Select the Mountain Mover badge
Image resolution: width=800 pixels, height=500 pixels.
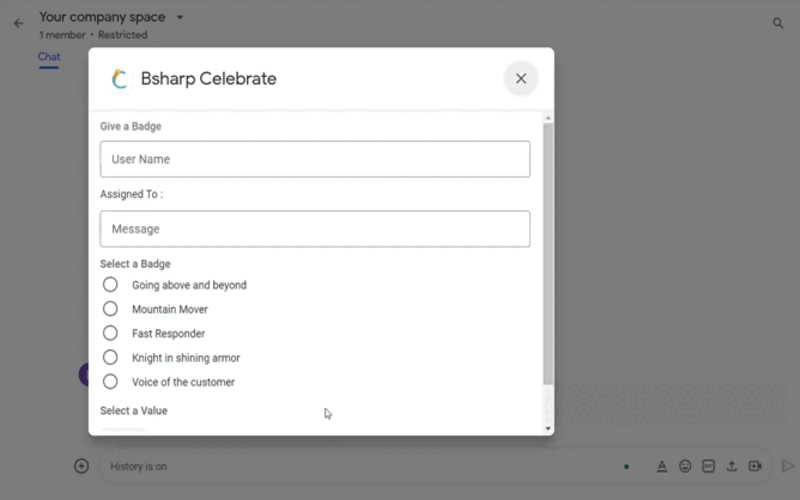[x=110, y=309]
